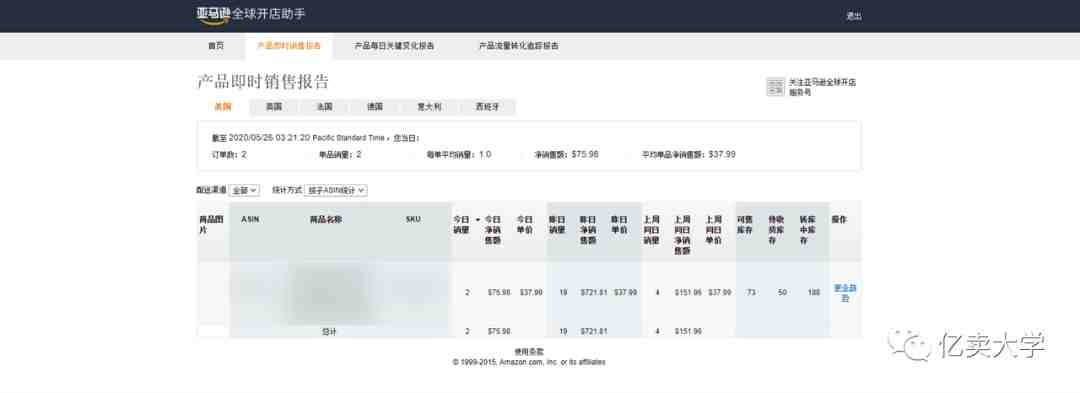Click the 退出 logout link
This screenshot has width=1080, height=393.
(x=853, y=17)
